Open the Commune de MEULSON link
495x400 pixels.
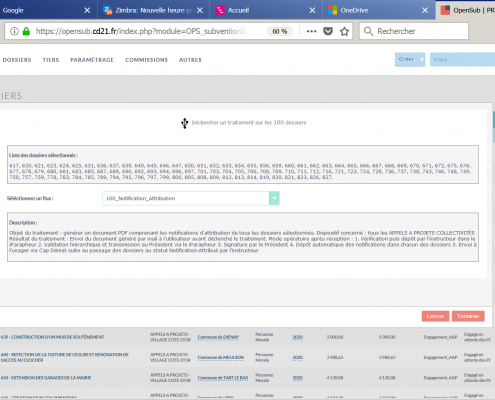pos(221,357)
